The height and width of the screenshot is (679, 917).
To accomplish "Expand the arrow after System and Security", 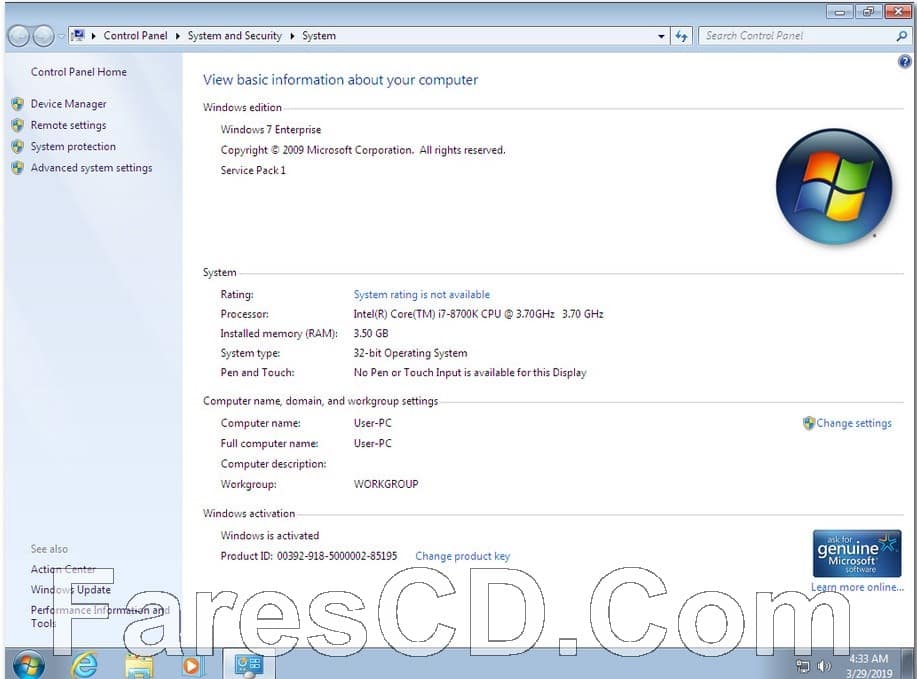I will pos(292,36).
